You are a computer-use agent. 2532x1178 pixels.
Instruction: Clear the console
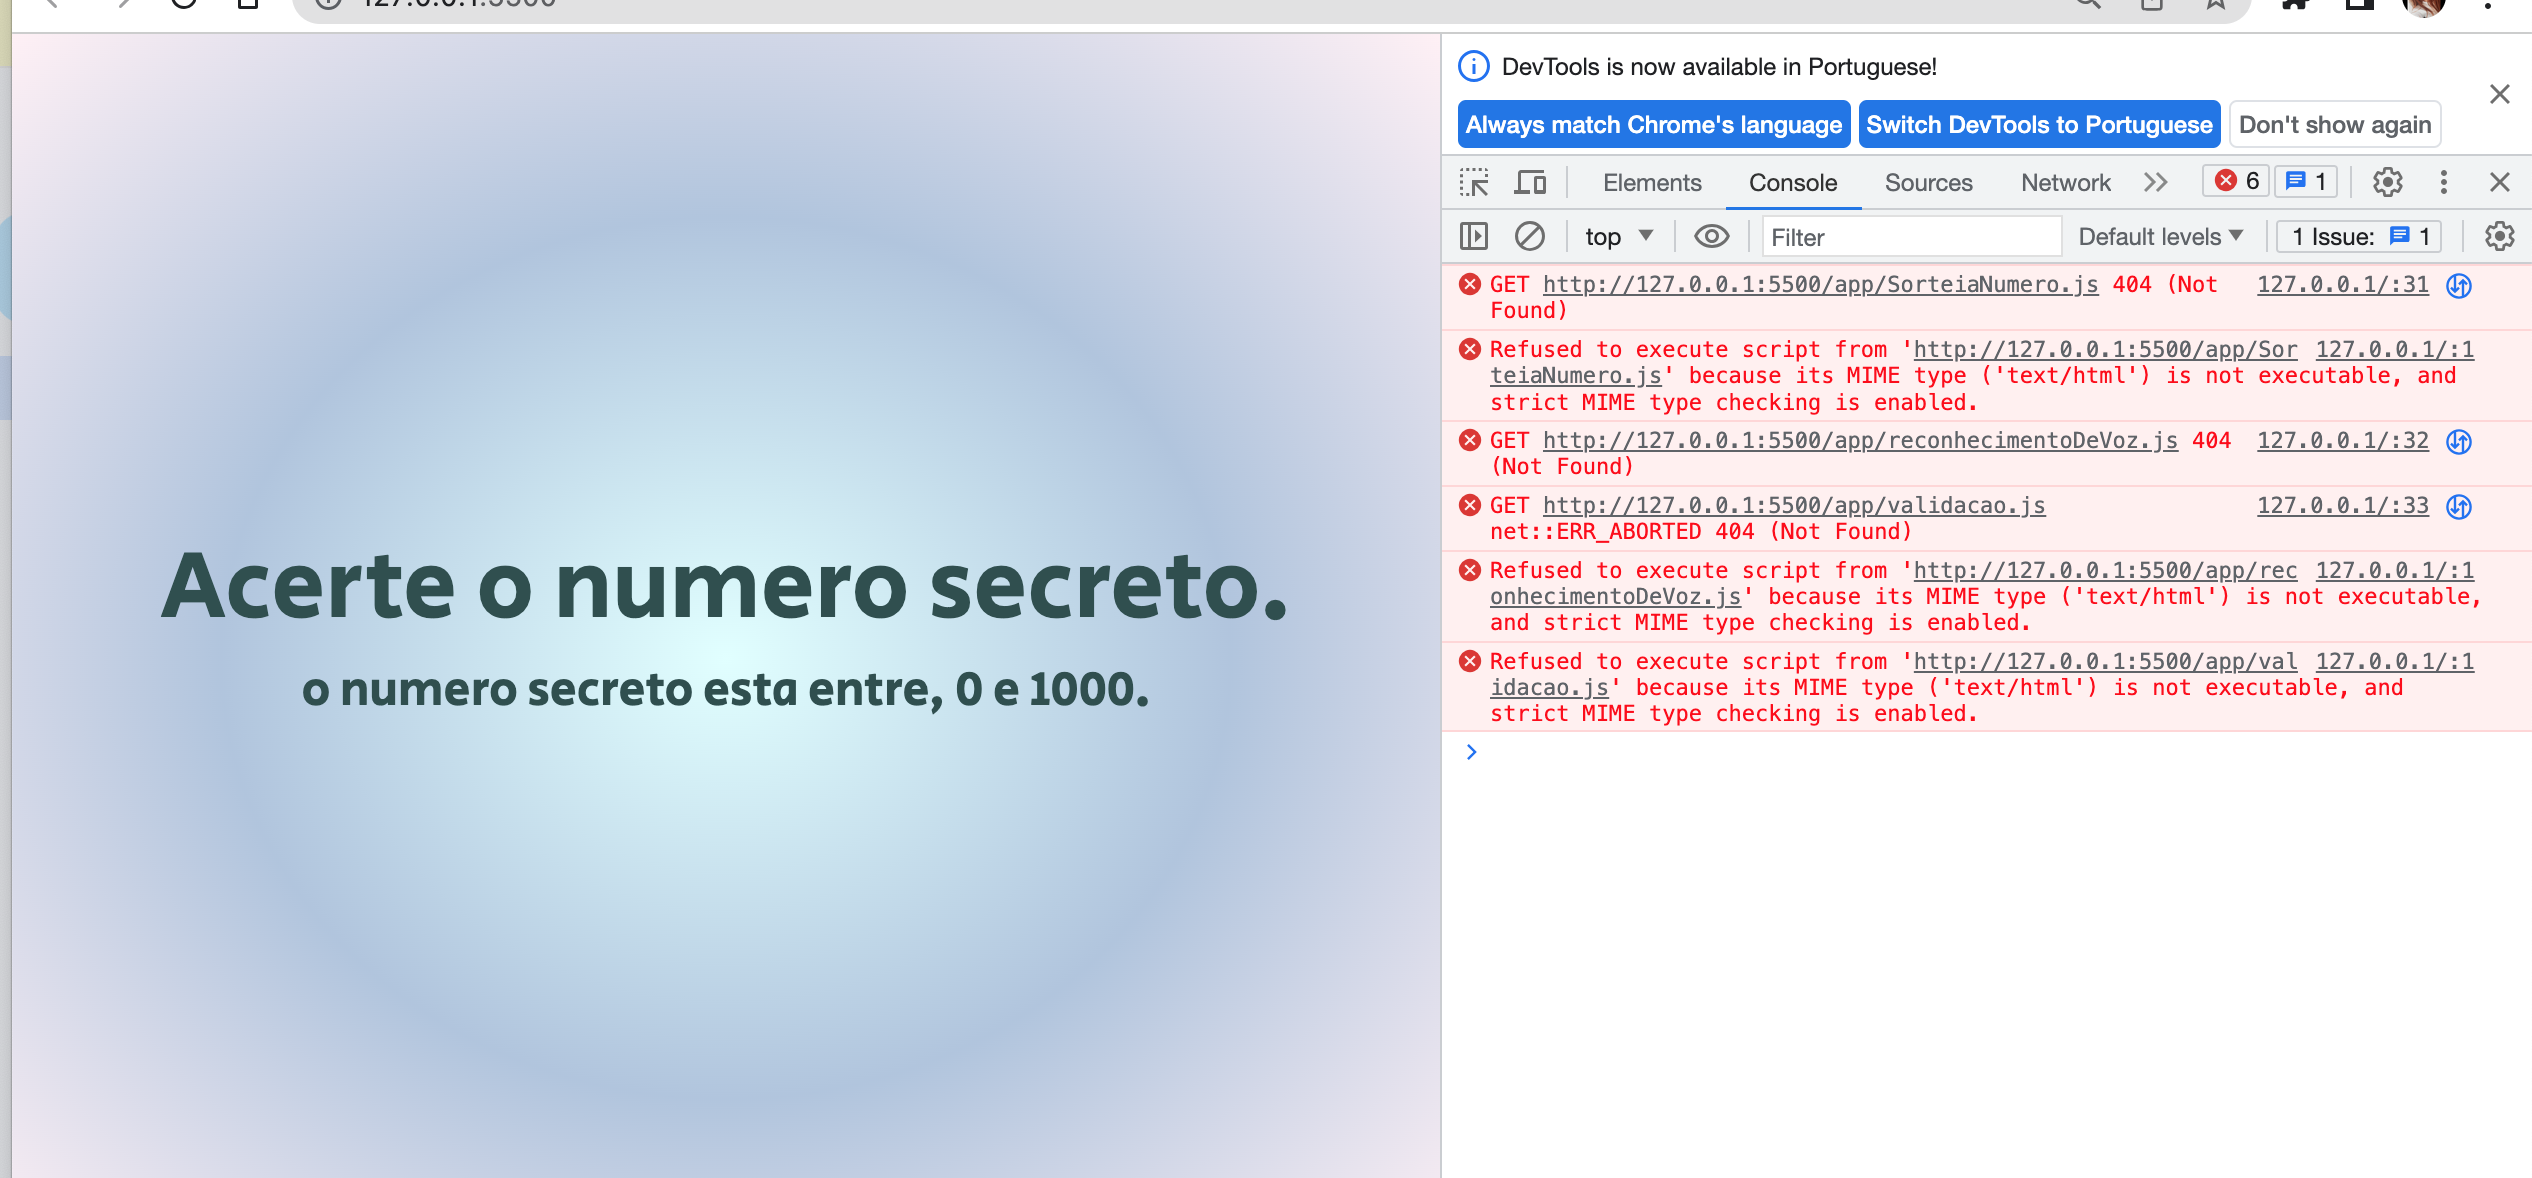[x=1529, y=236]
